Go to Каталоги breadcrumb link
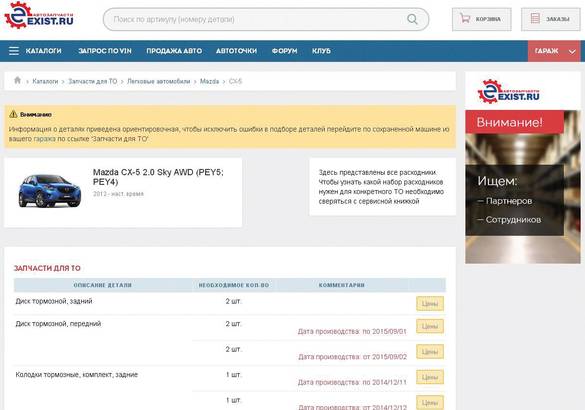The height and width of the screenshot is (410, 585). click(45, 81)
